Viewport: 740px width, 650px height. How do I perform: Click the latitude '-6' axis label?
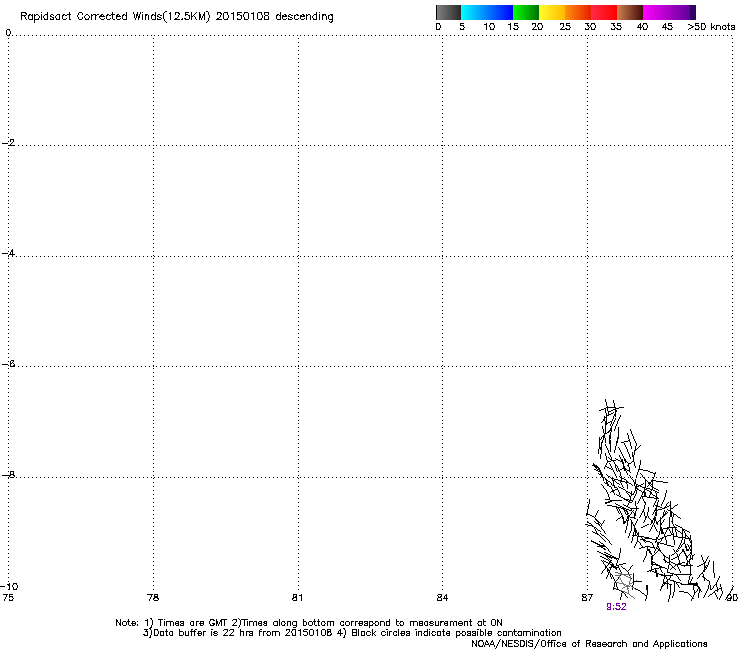click(x=8, y=364)
